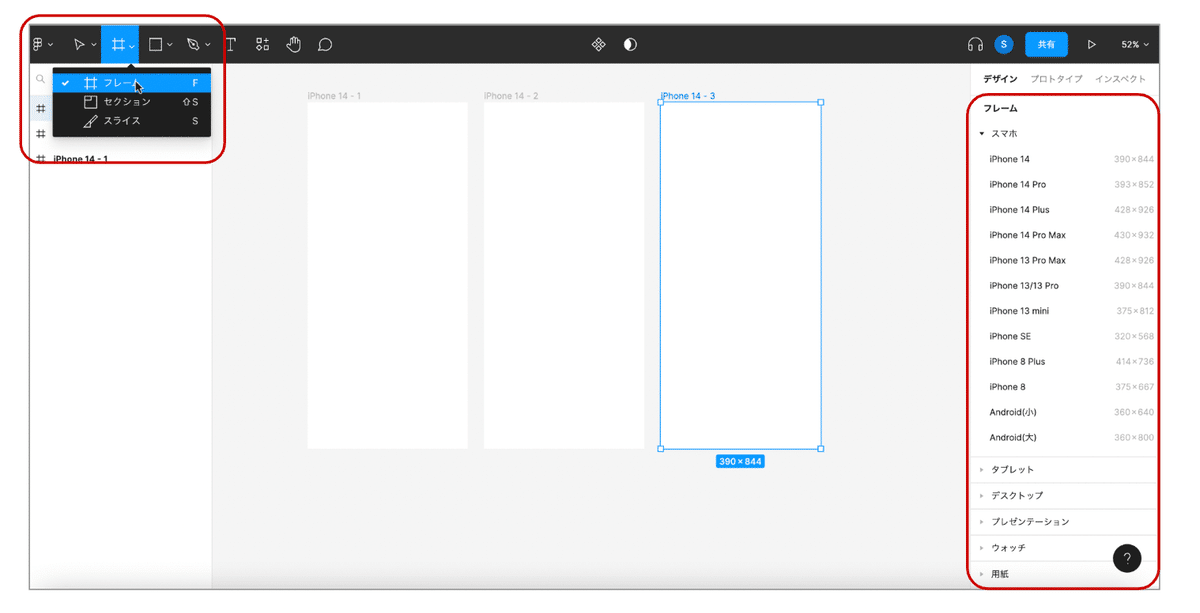The image size is (1200, 613).
Task: Click the first frame layer icon in layers panel
Action: [x=41, y=108]
